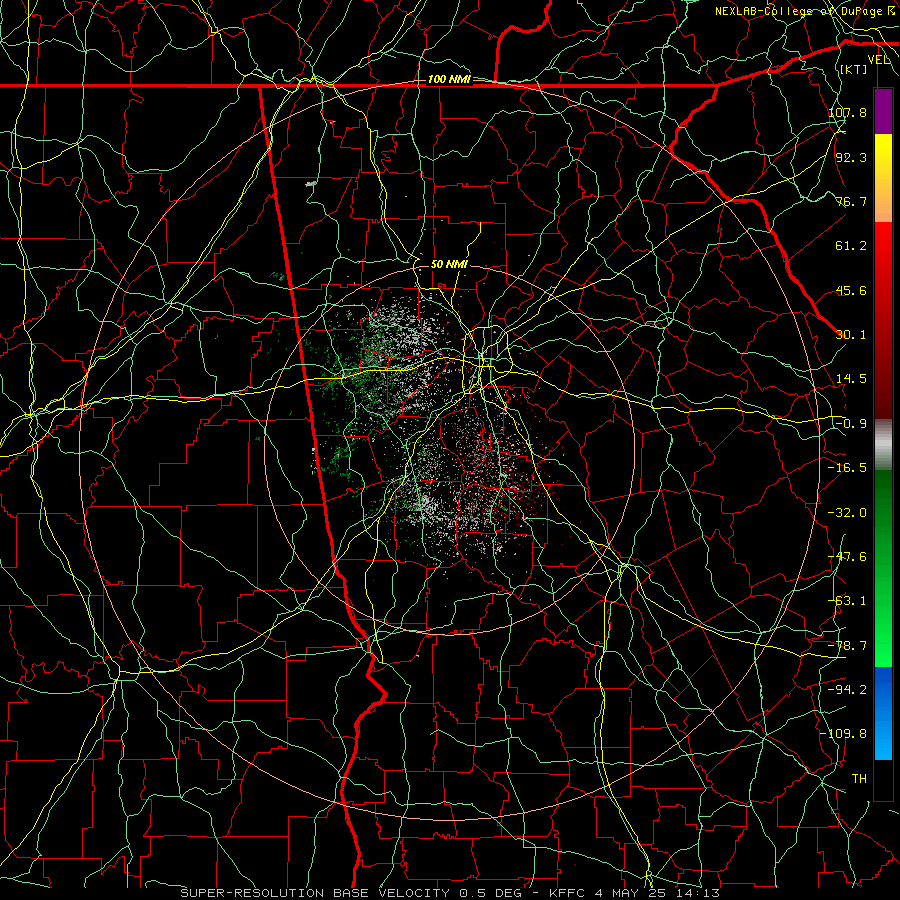This screenshot has width=900, height=900.
Task: Select the 30.1 velocity scale value
Action: tap(851, 335)
